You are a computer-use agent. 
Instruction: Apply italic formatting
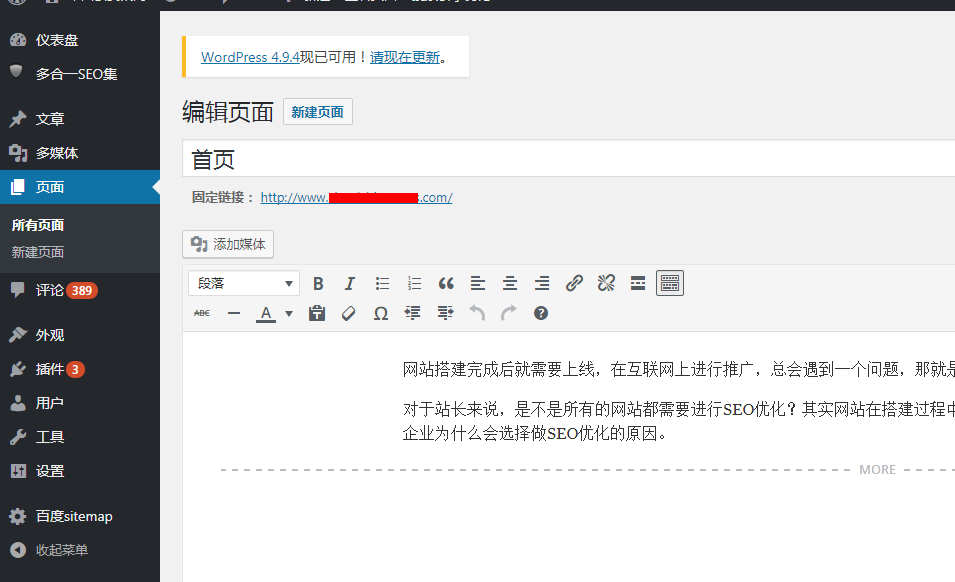(350, 283)
